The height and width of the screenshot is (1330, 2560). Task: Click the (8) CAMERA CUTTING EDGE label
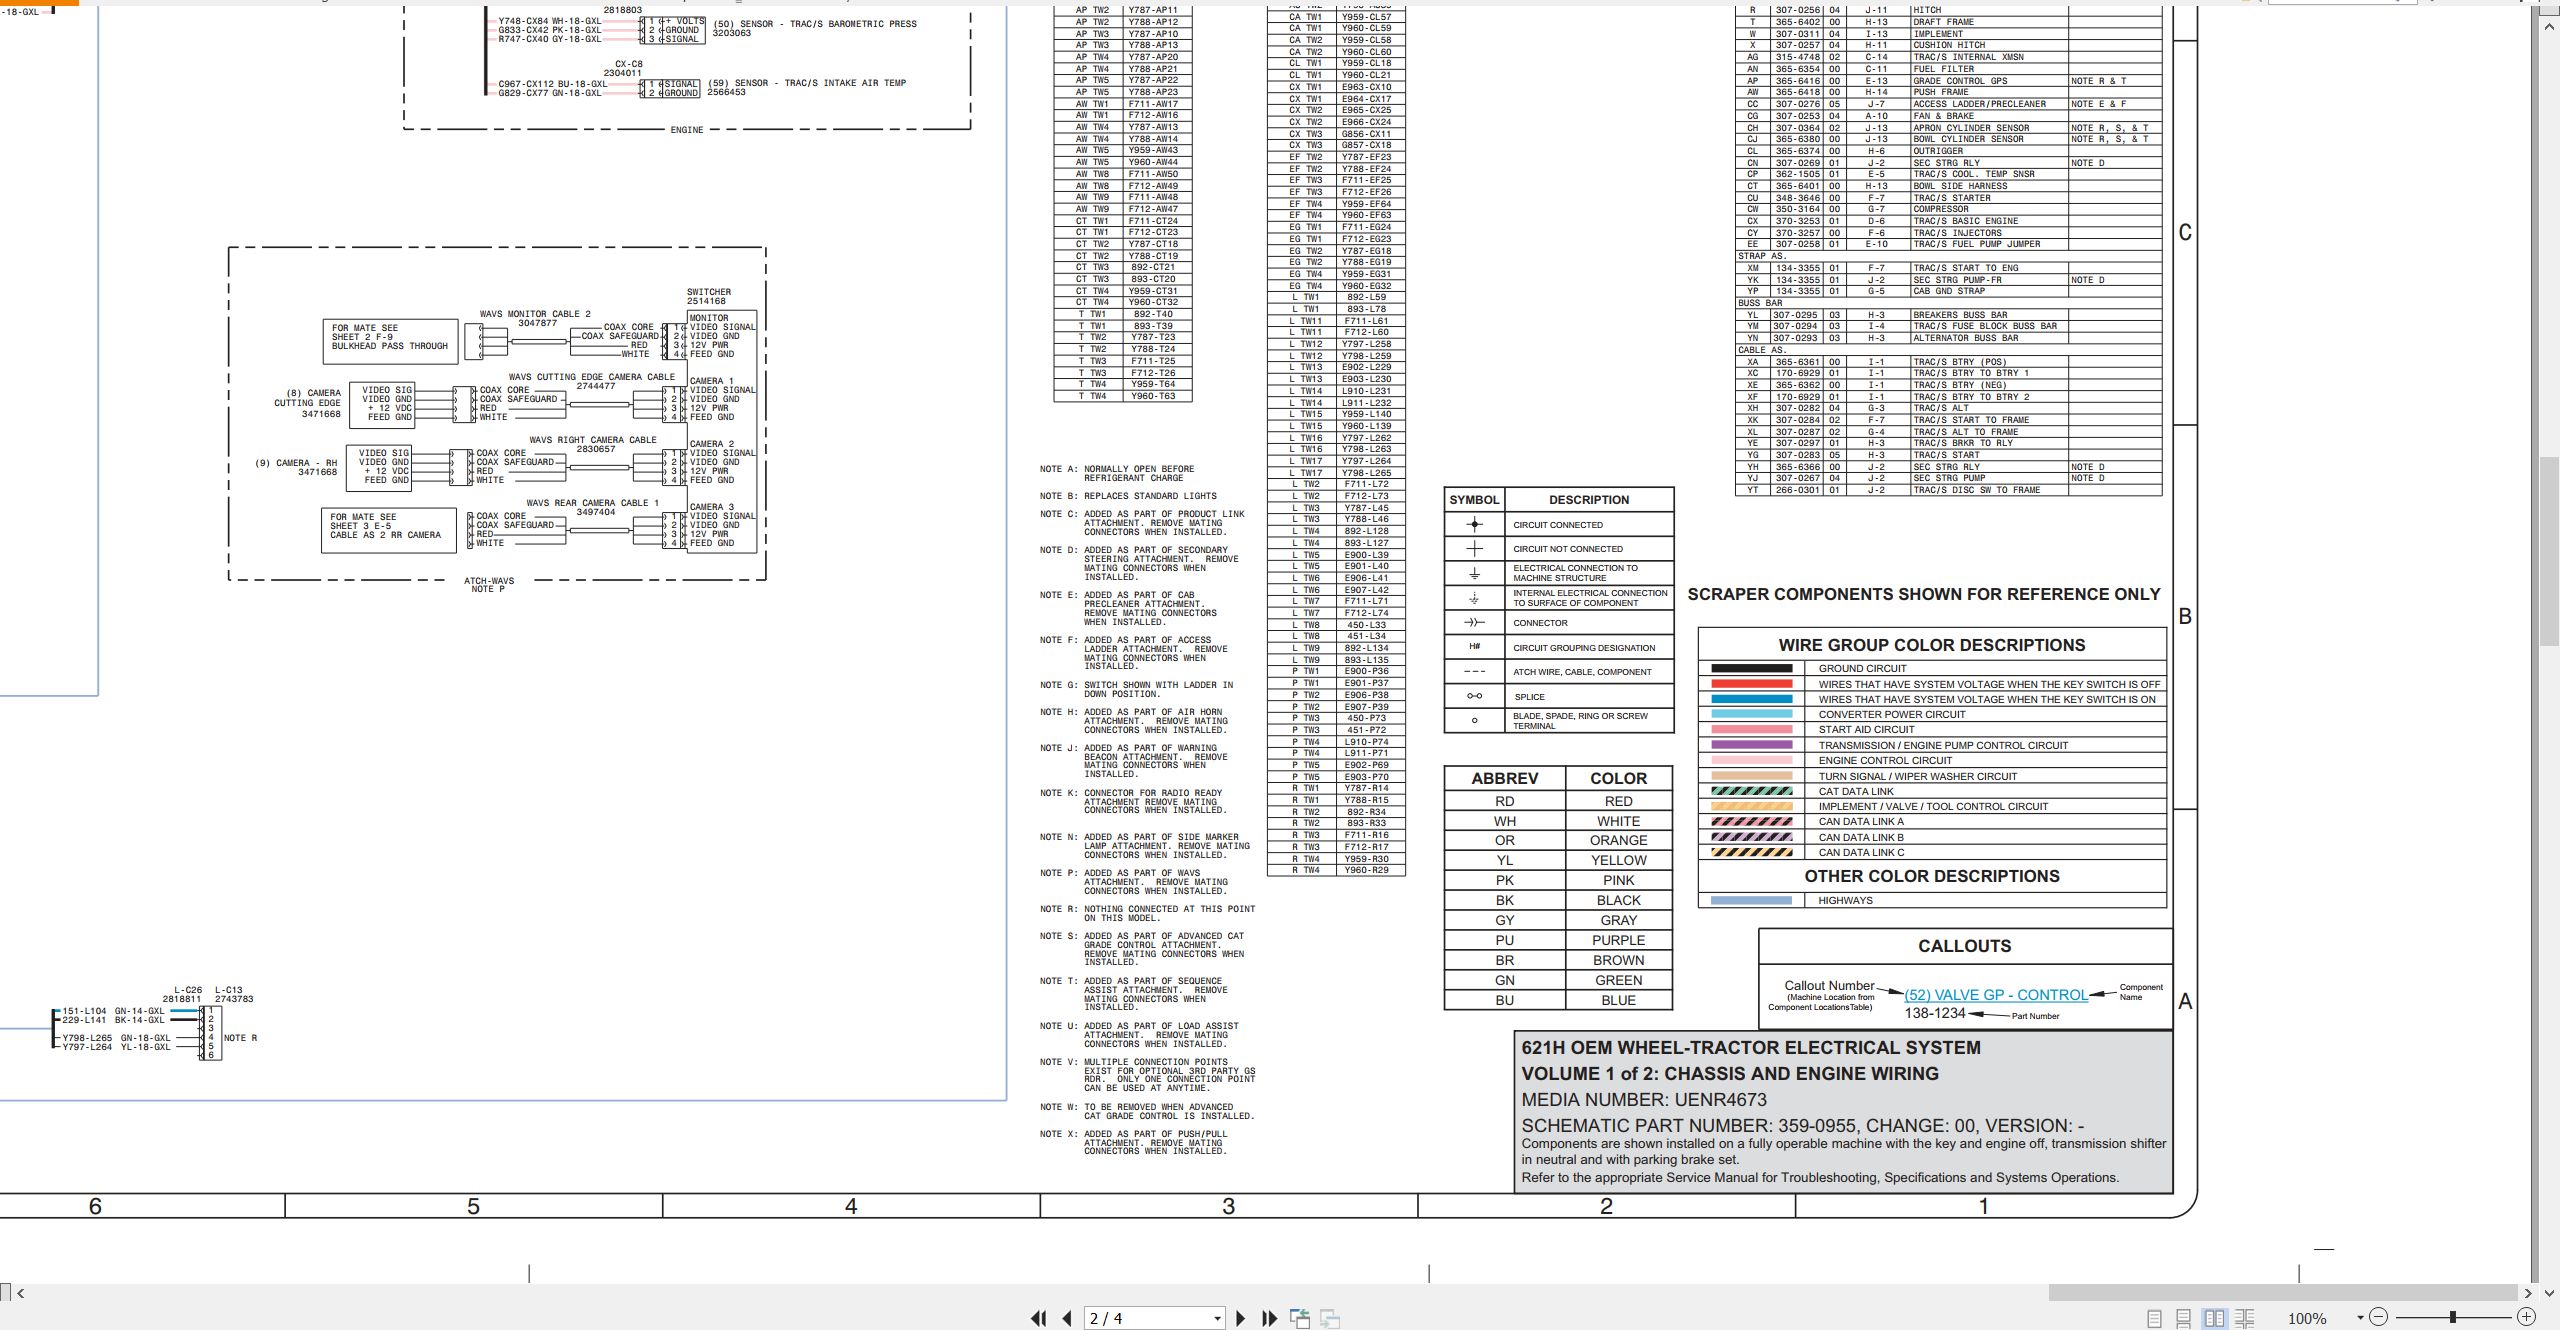308,403
